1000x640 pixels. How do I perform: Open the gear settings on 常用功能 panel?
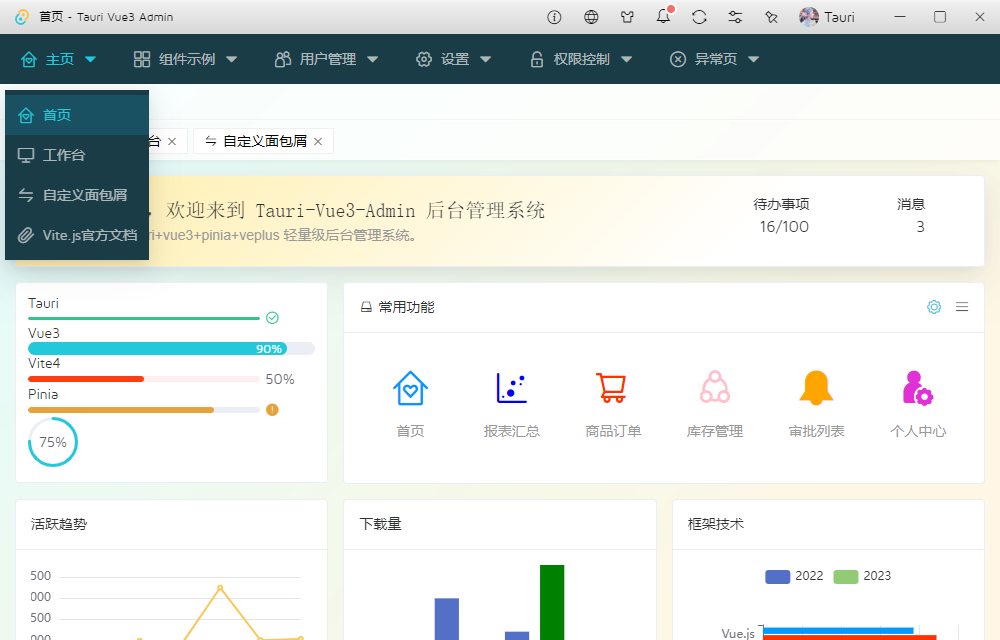tap(934, 307)
